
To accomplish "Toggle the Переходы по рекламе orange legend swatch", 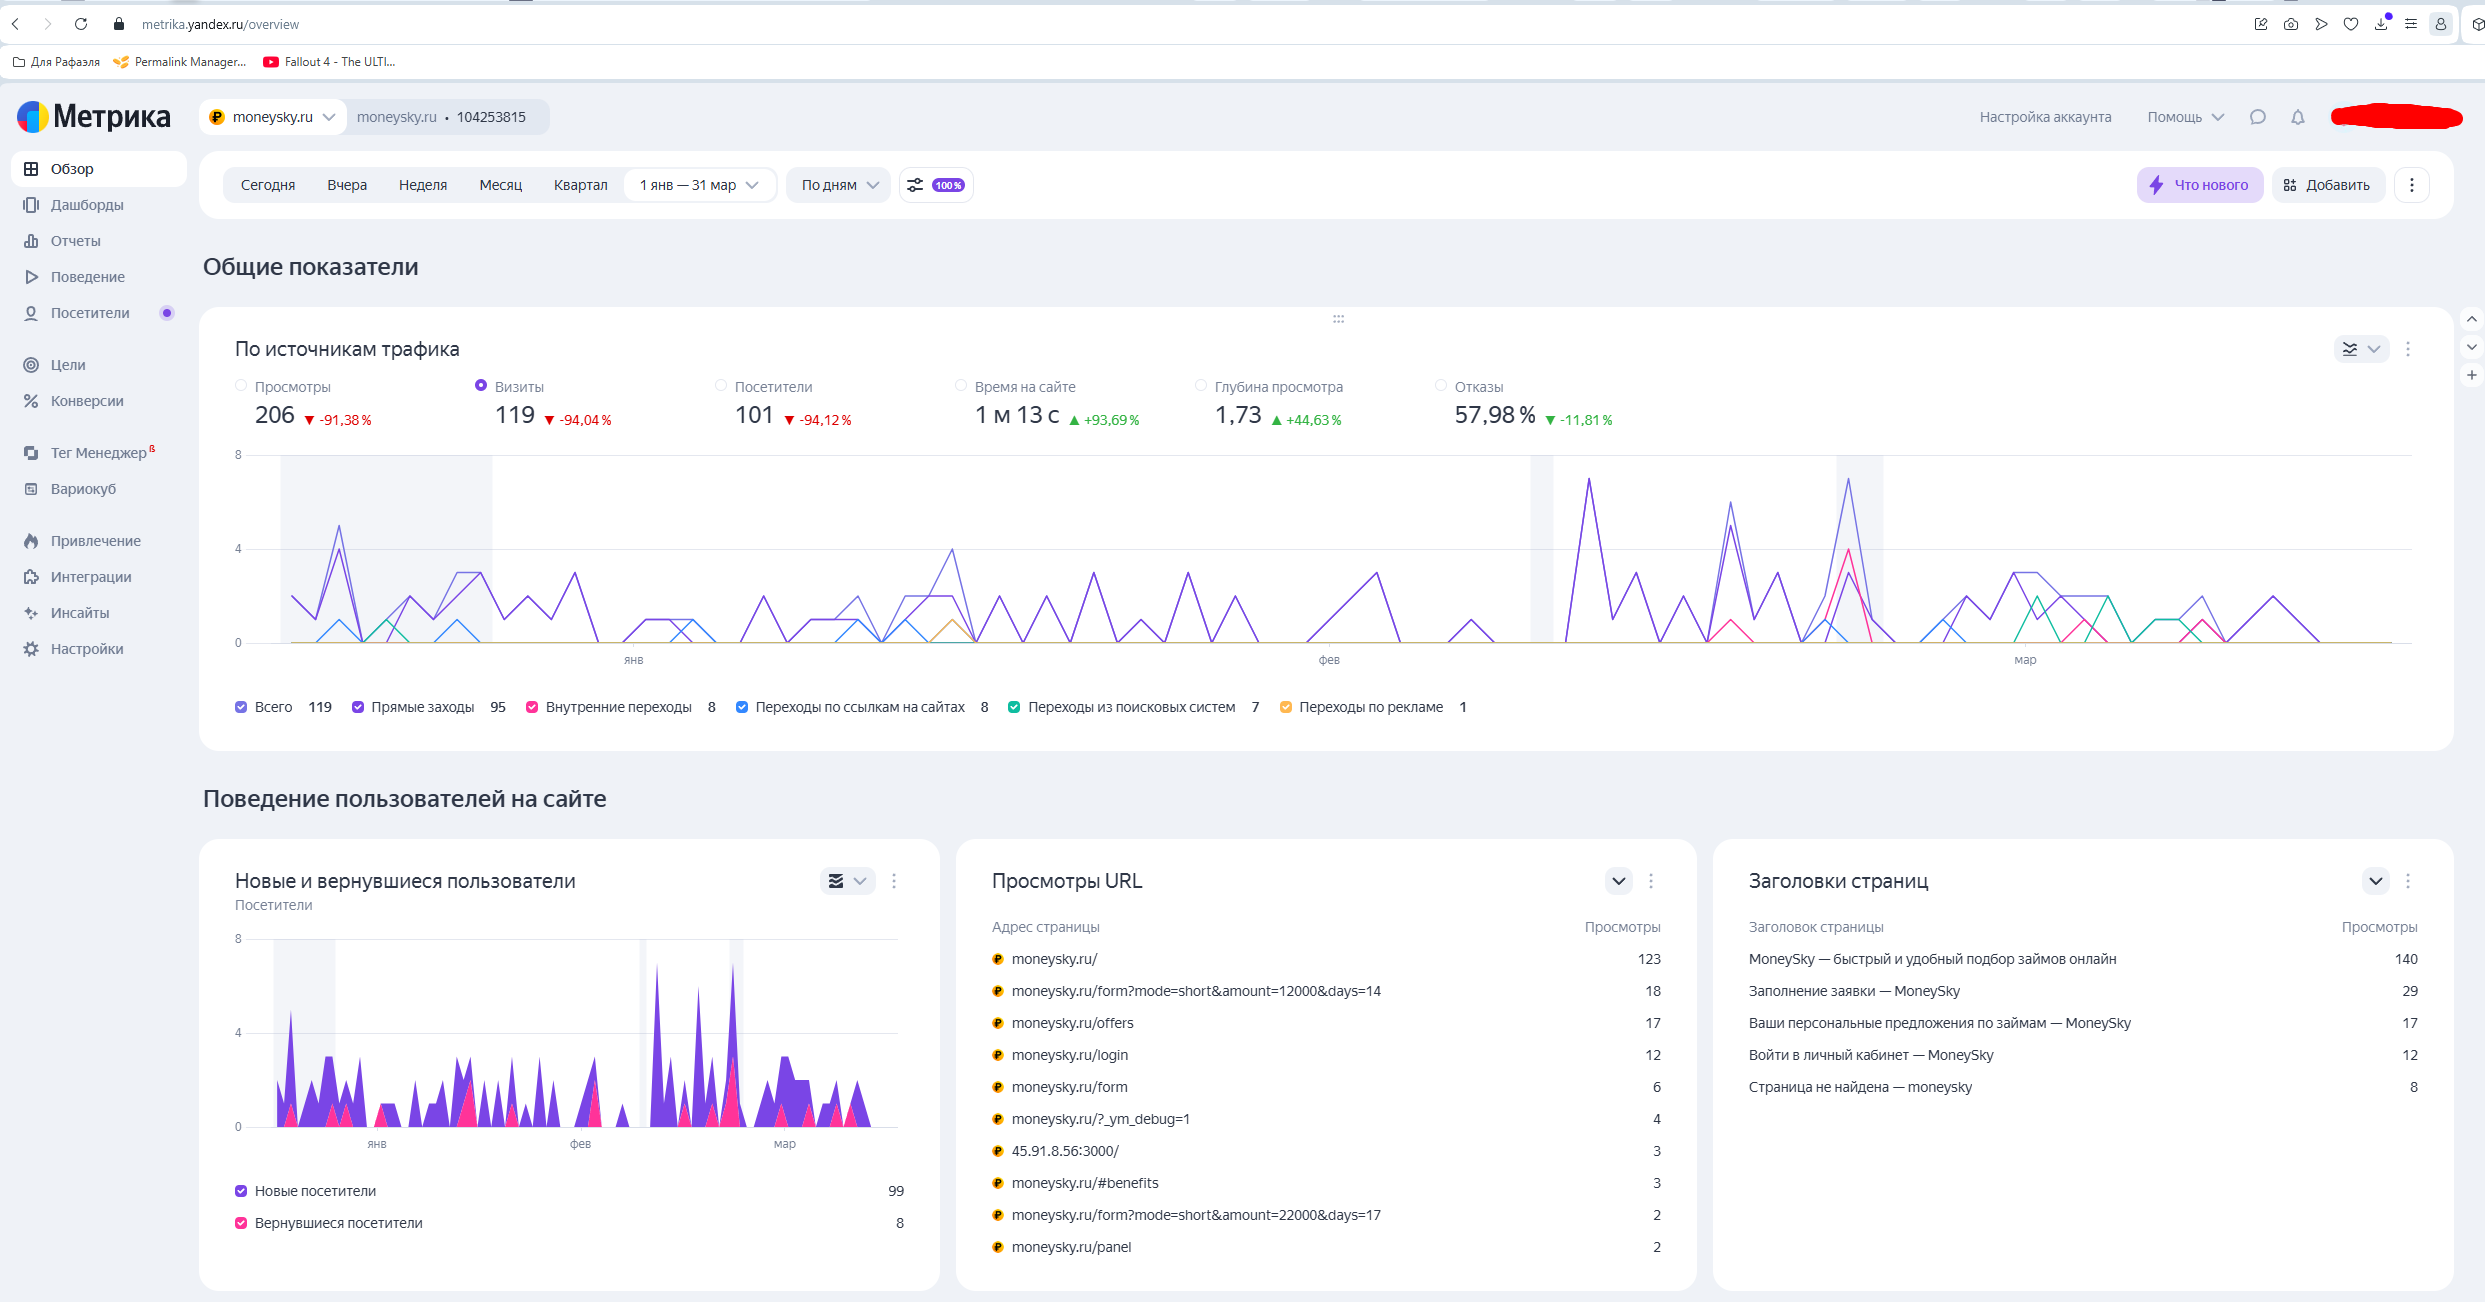I will 1286,707.
